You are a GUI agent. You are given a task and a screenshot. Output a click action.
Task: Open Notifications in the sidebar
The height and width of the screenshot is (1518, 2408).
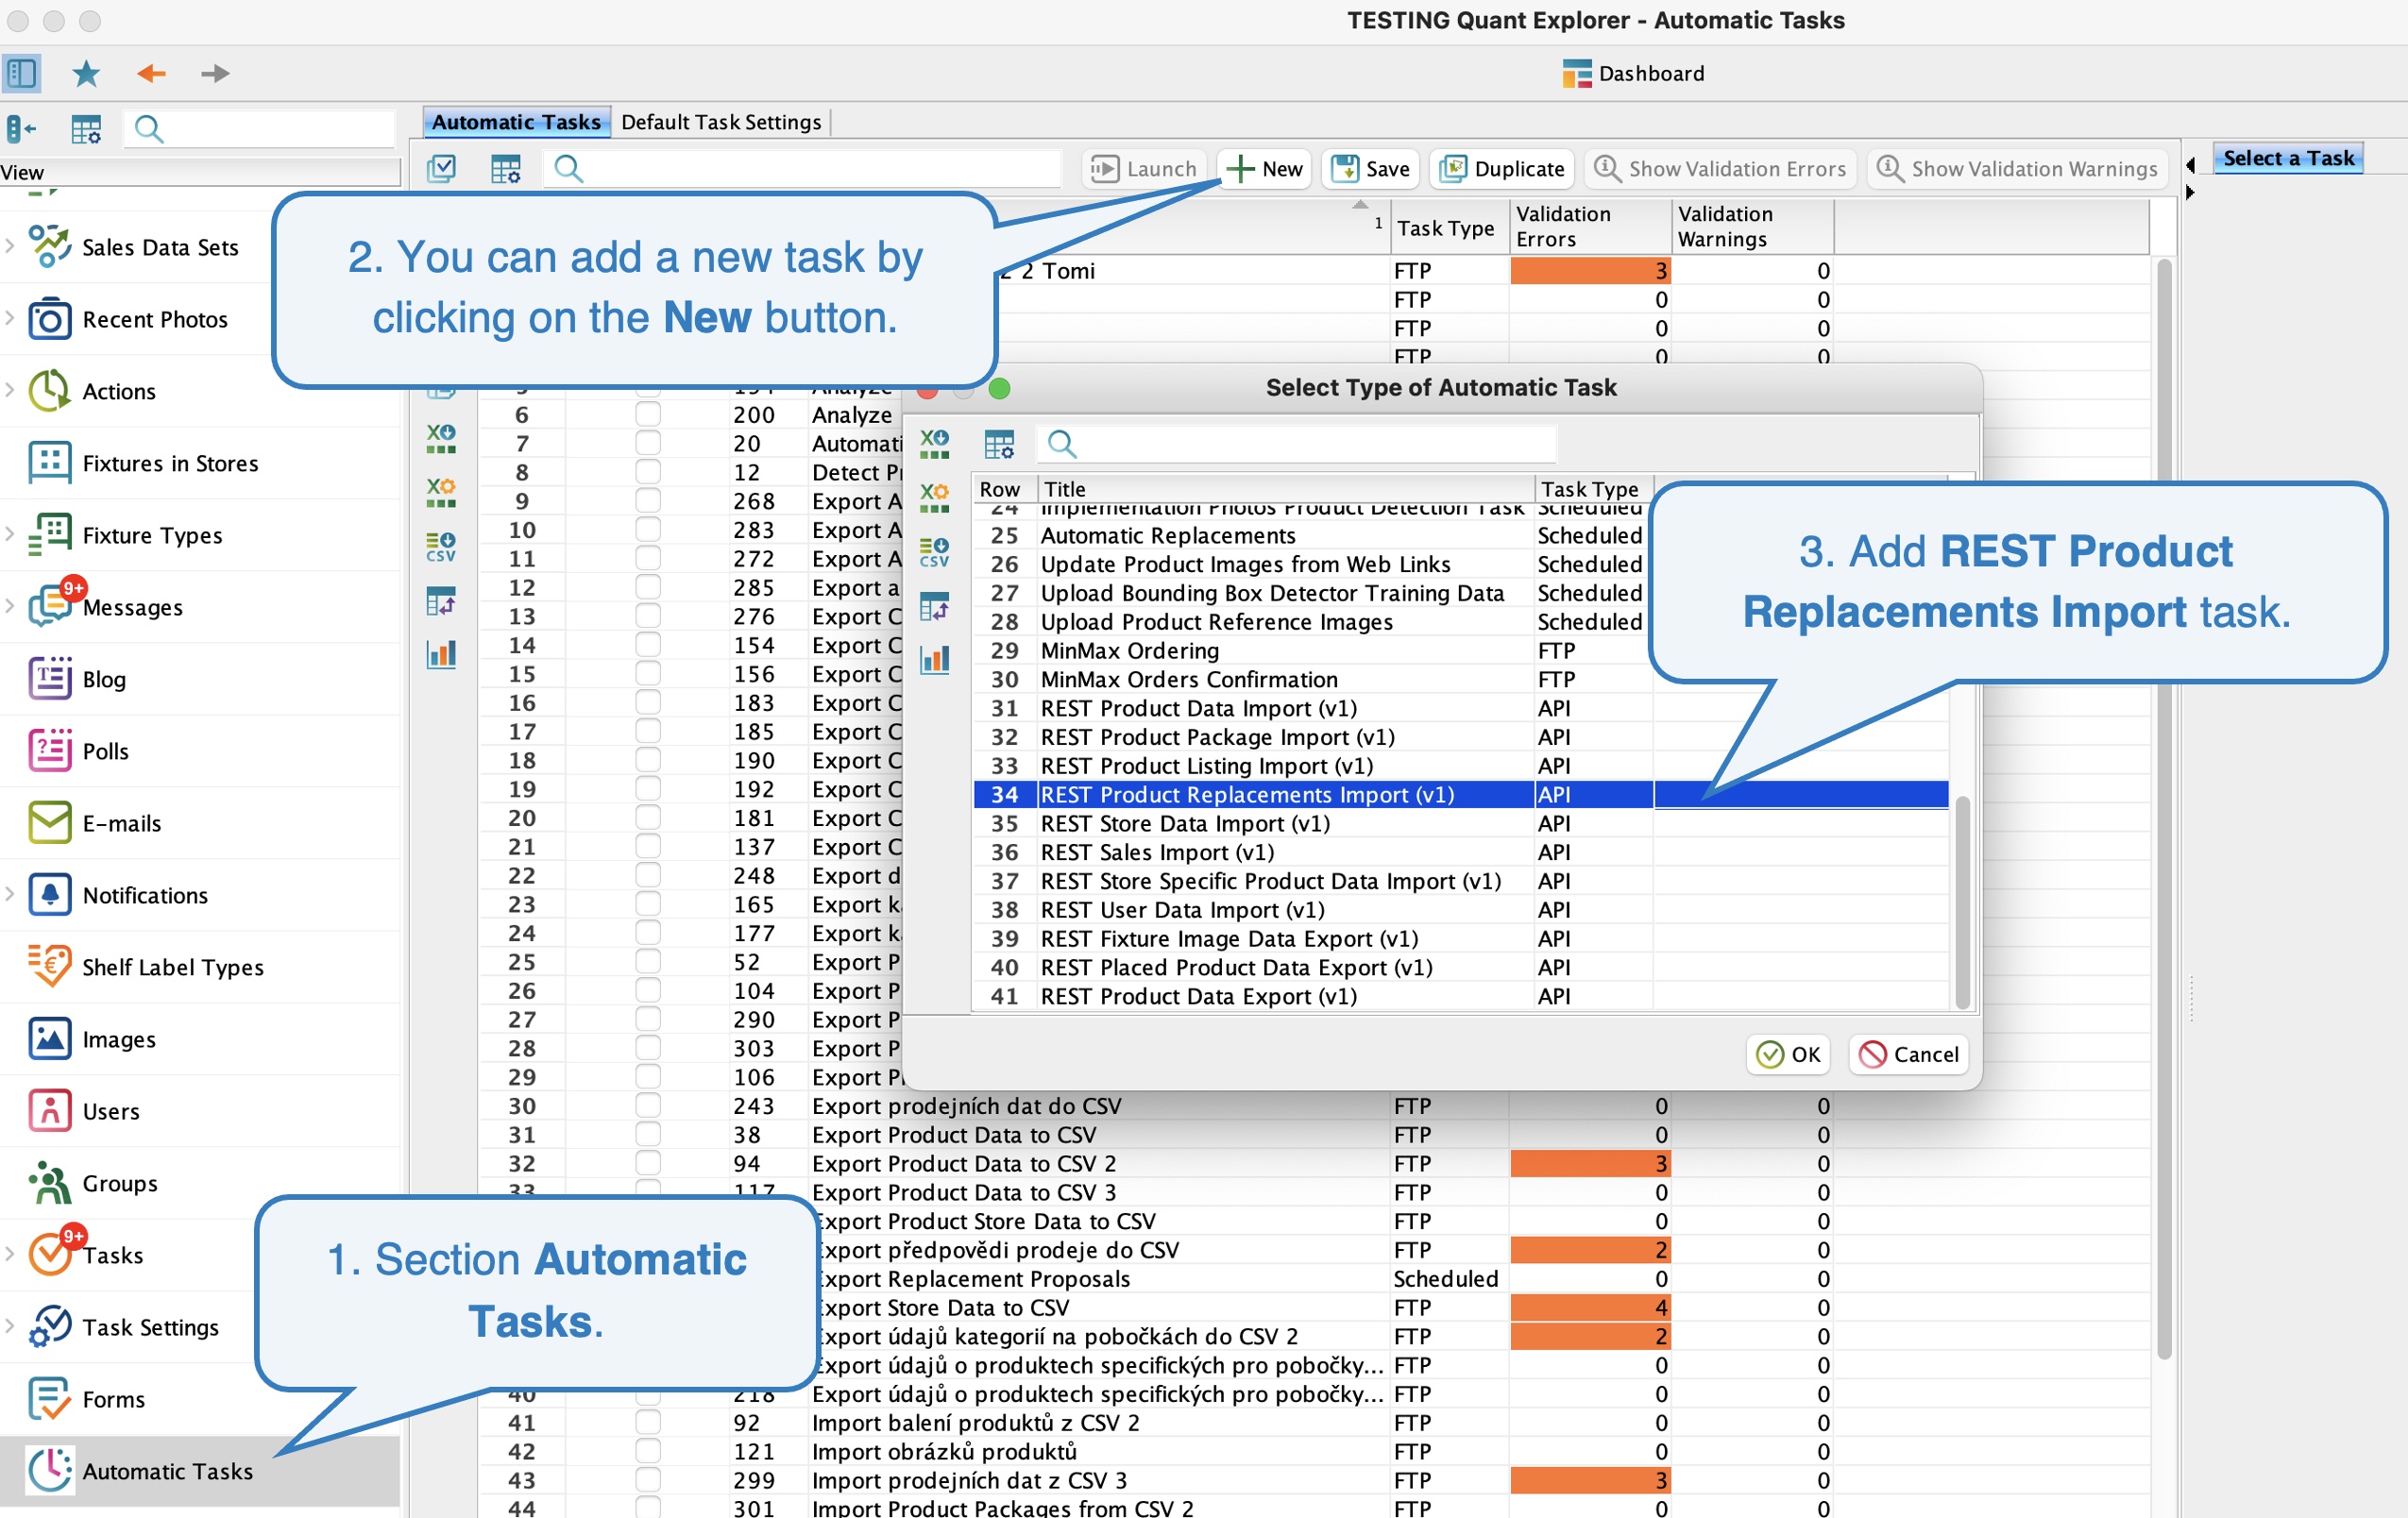pos(145,895)
